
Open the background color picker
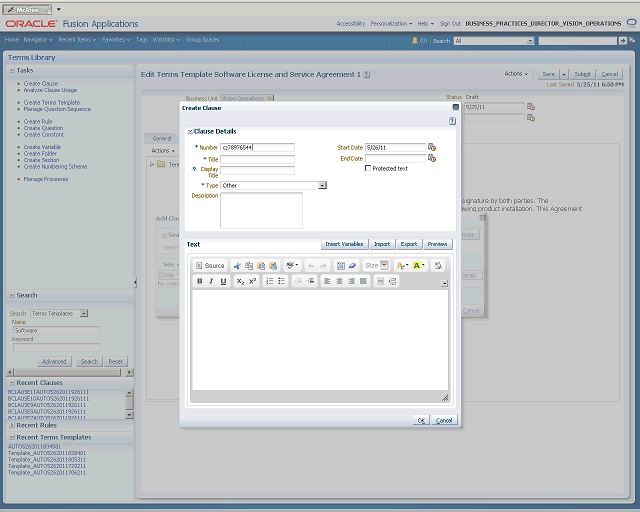pos(419,266)
